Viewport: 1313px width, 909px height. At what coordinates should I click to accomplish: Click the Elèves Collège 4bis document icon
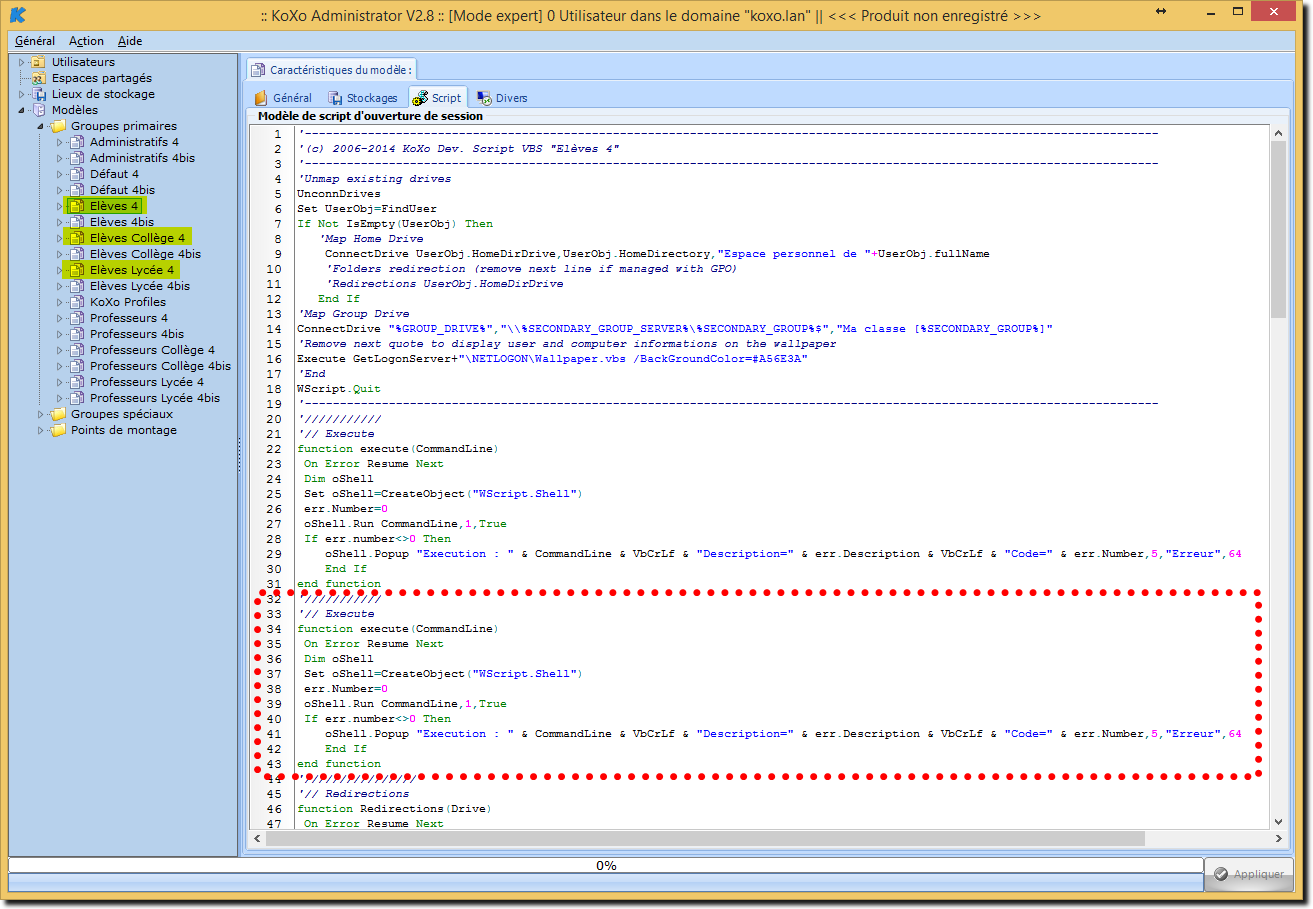pos(76,254)
